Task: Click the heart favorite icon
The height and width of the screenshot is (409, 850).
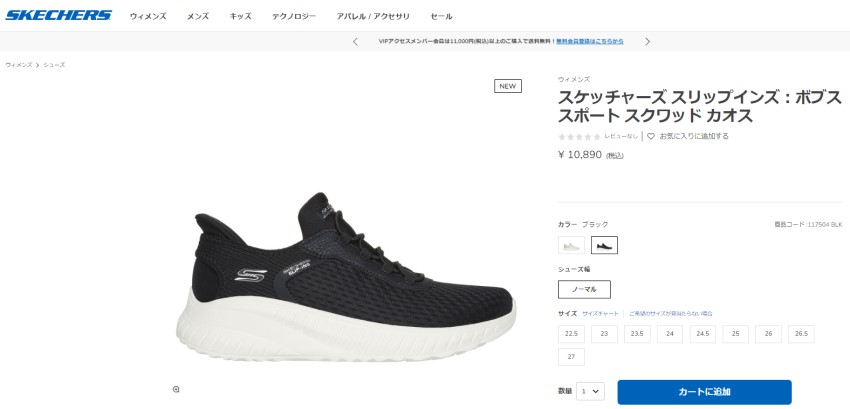Action: point(651,136)
